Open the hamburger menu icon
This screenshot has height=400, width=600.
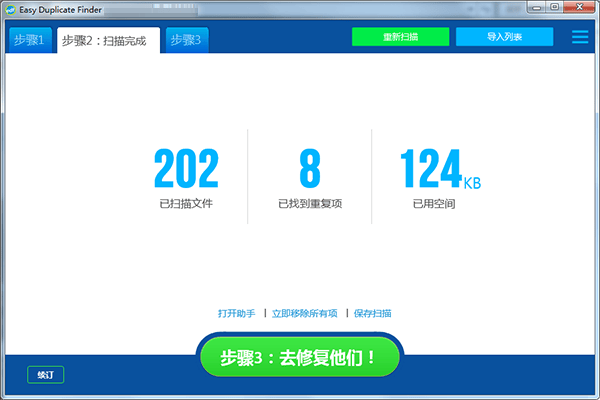pyautogui.click(x=580, y=37)
